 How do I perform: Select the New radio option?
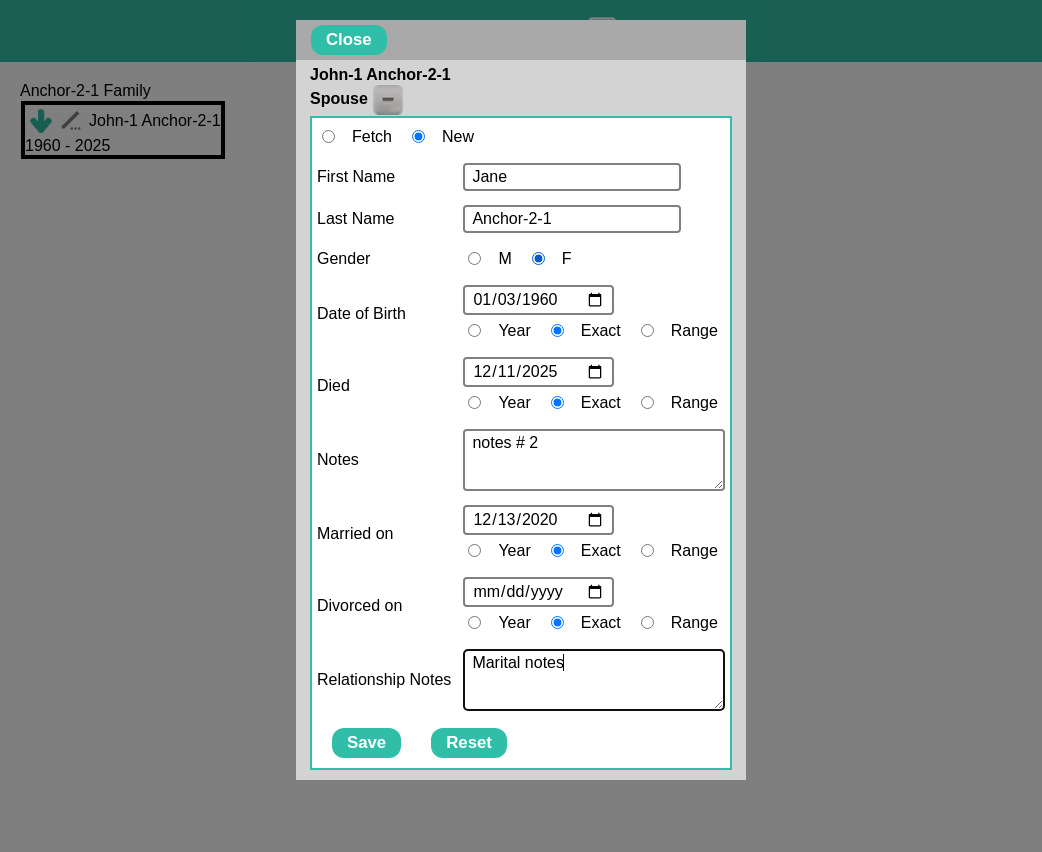point(418,137)
